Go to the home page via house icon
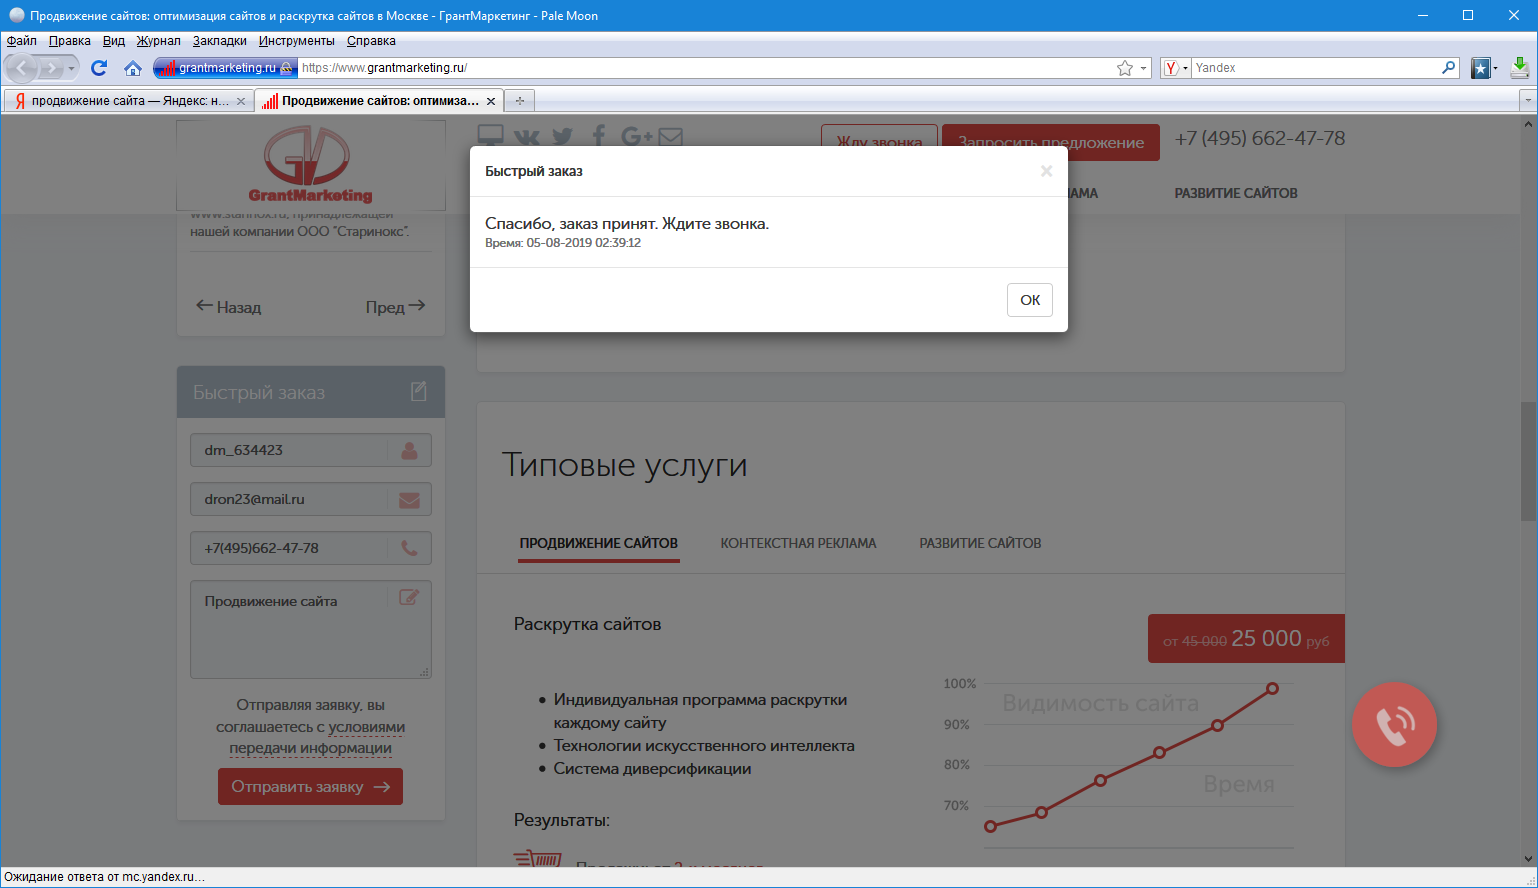Viewport: 1538px width, 888px height. click(x=133, y=68)
